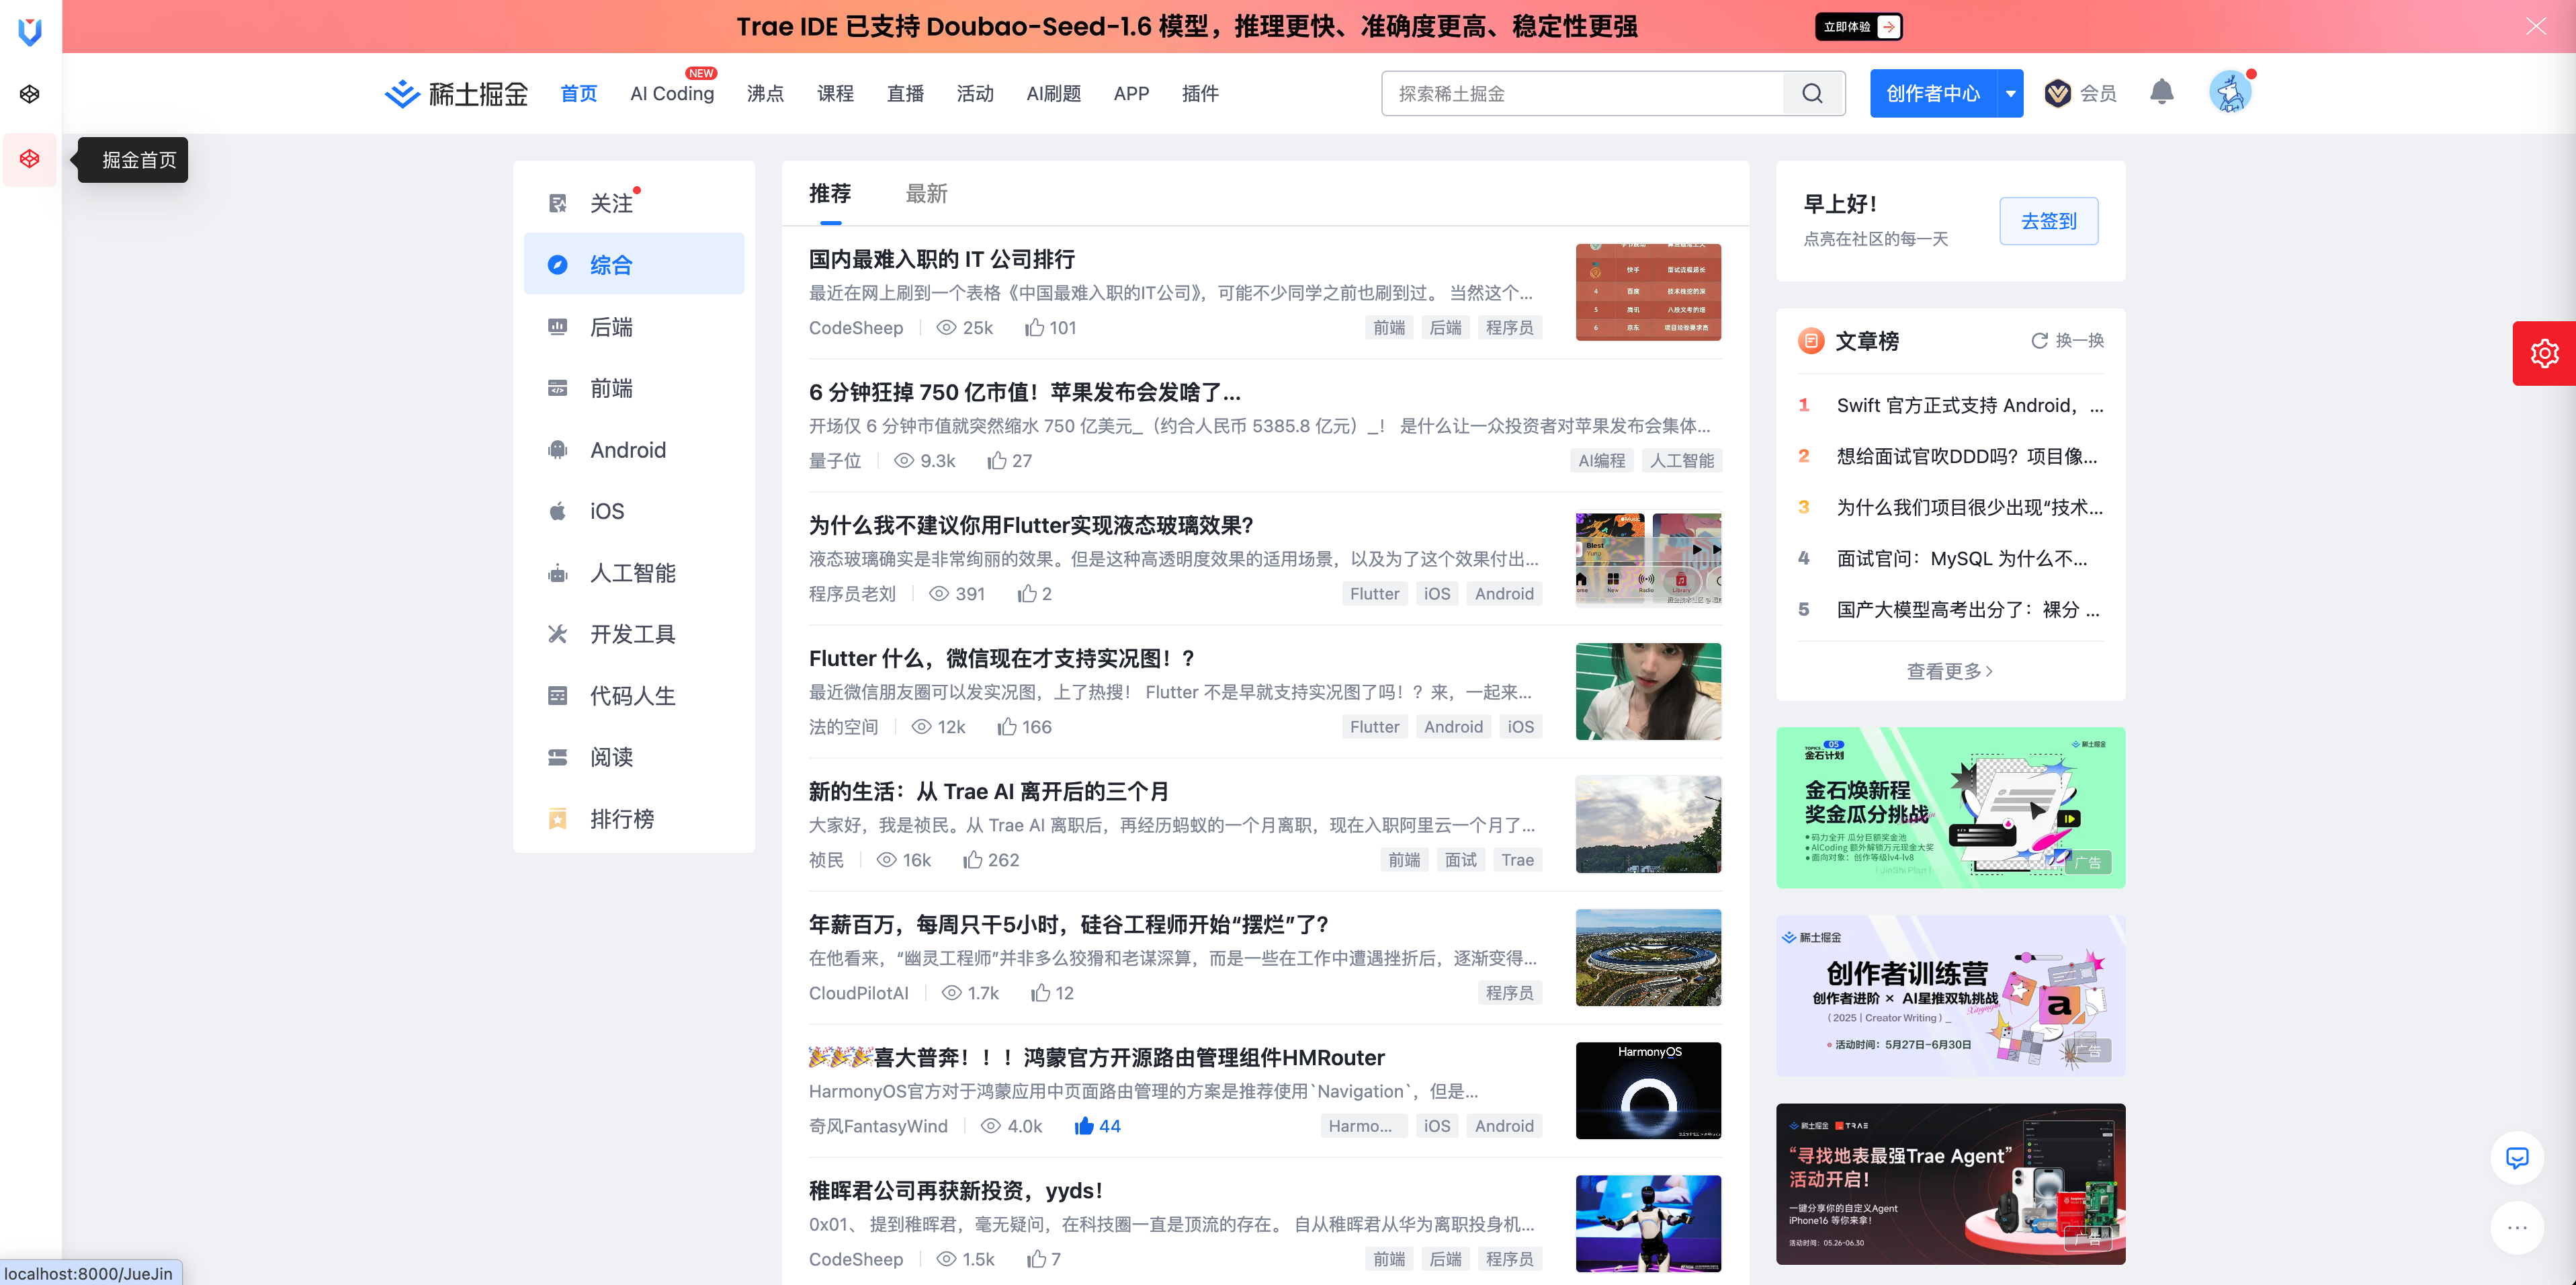The image size is (2576, 1285).
Task: Open the 课程 nav item
Action: coord(835,93)
